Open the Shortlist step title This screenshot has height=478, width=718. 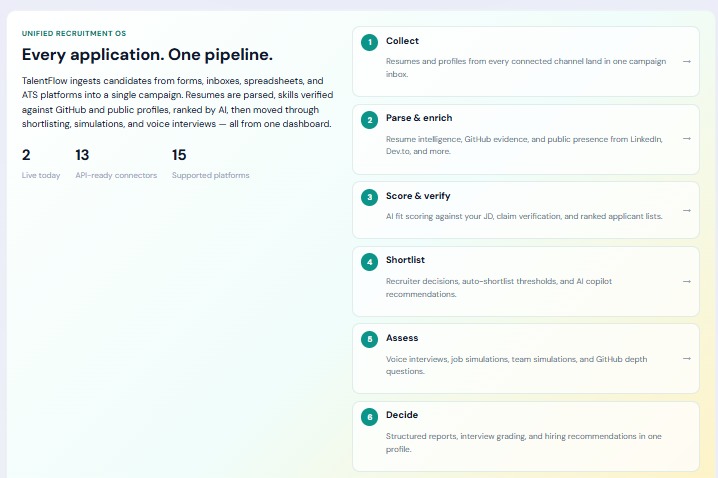click(x=405, y=260)
